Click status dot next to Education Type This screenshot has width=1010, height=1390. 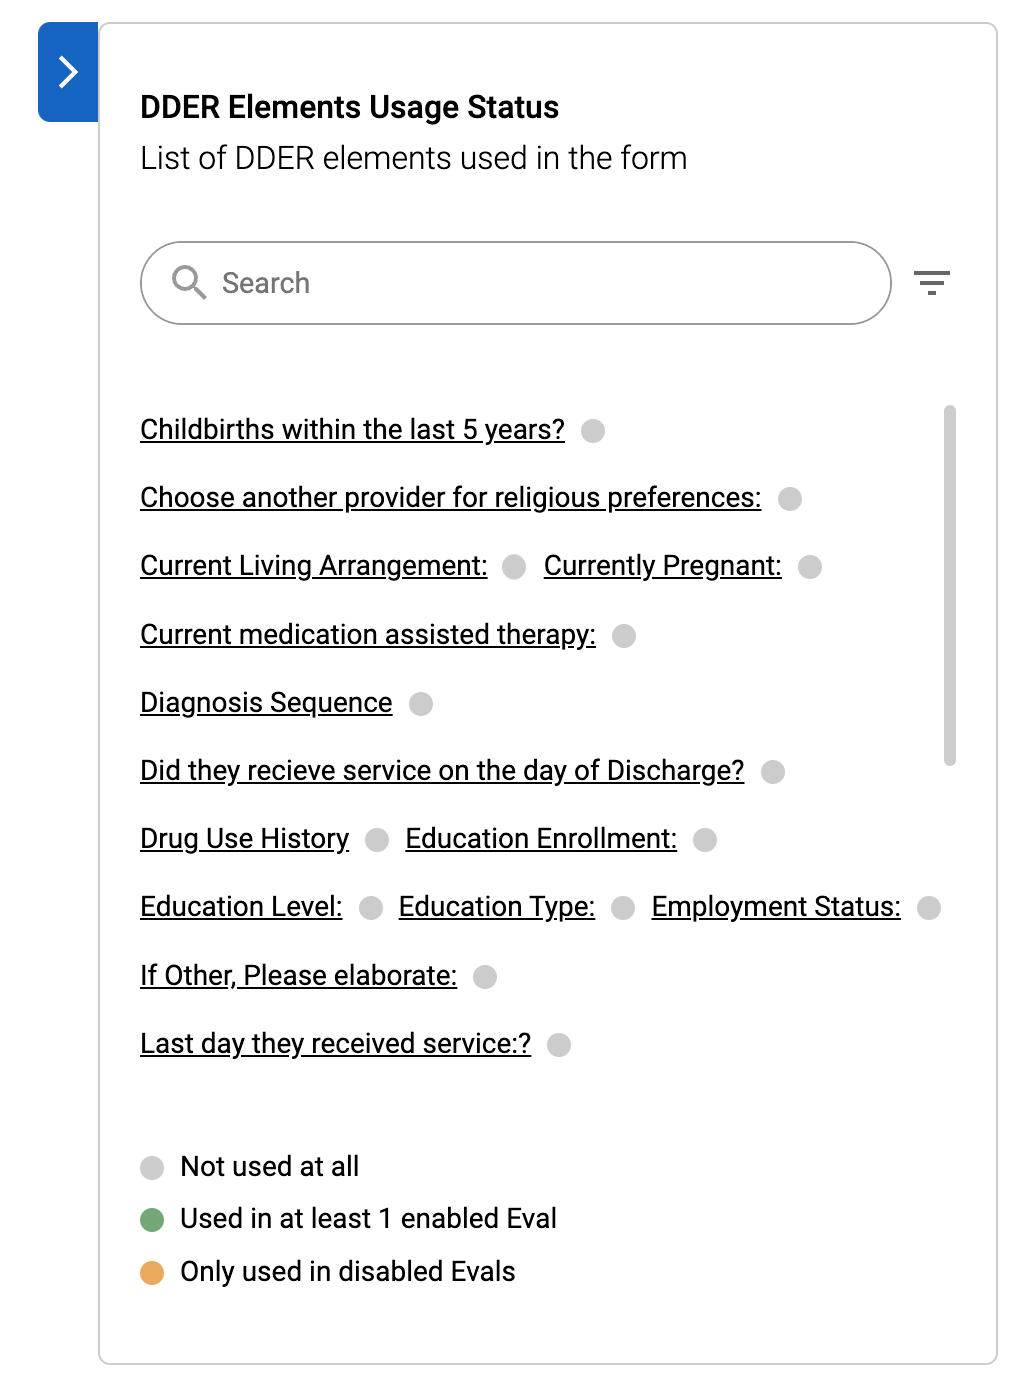point(623,908)
